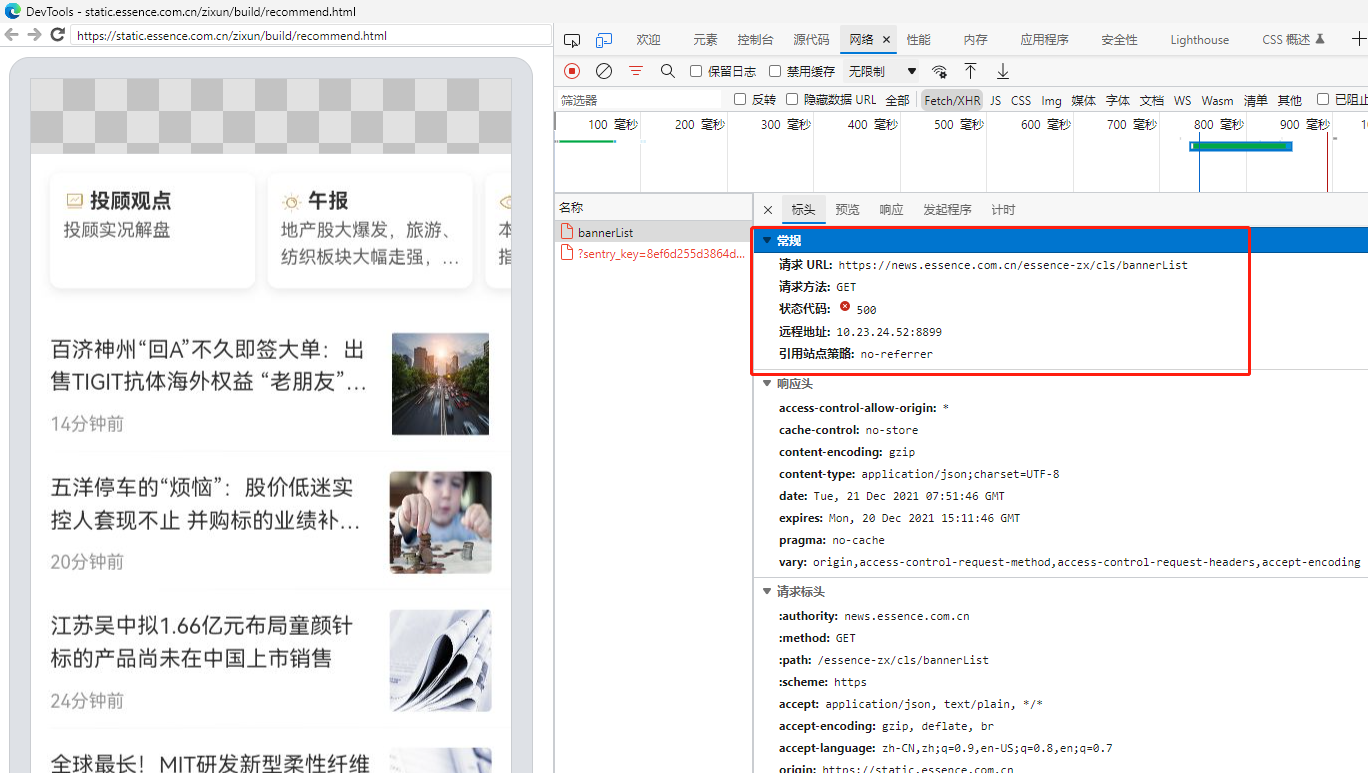The width and height of the screenshot is (1368, 773).
Task: Open the network search magnifier
Action: click(x=668, y=71)
